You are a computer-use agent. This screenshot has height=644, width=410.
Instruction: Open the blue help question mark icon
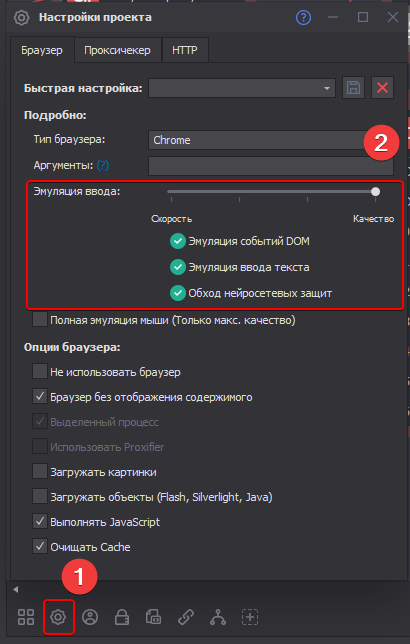pyautogui.click(x=303, y=18)
